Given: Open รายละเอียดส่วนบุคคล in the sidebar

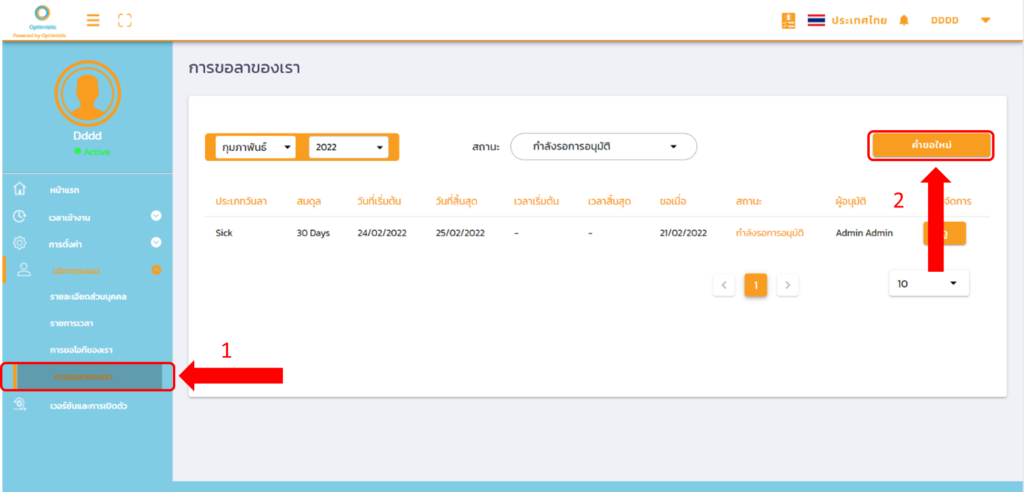Looking at the screenshot, I should [x=88, y=297].
